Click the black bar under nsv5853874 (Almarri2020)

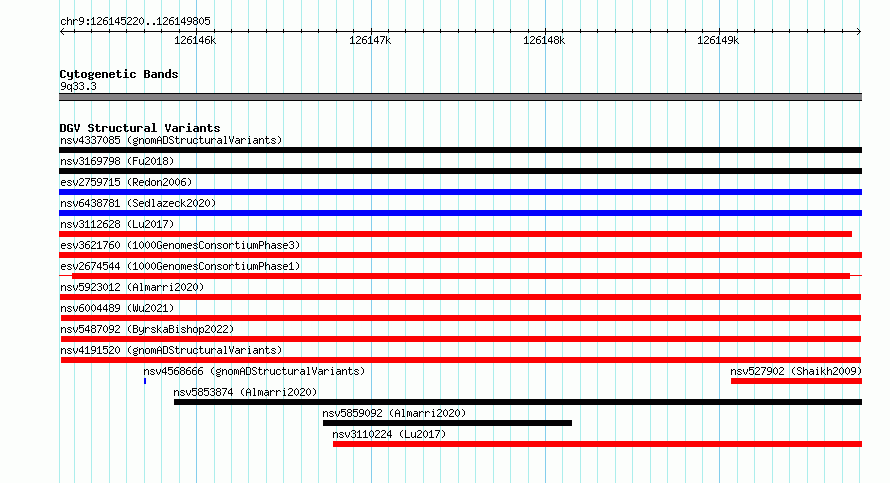518,402
